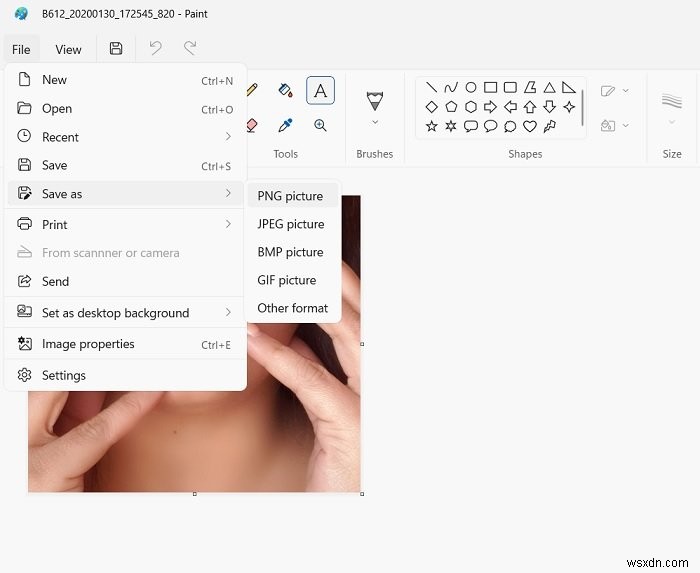Click the shapes gallery scrollbar

[x=583, y=107]
